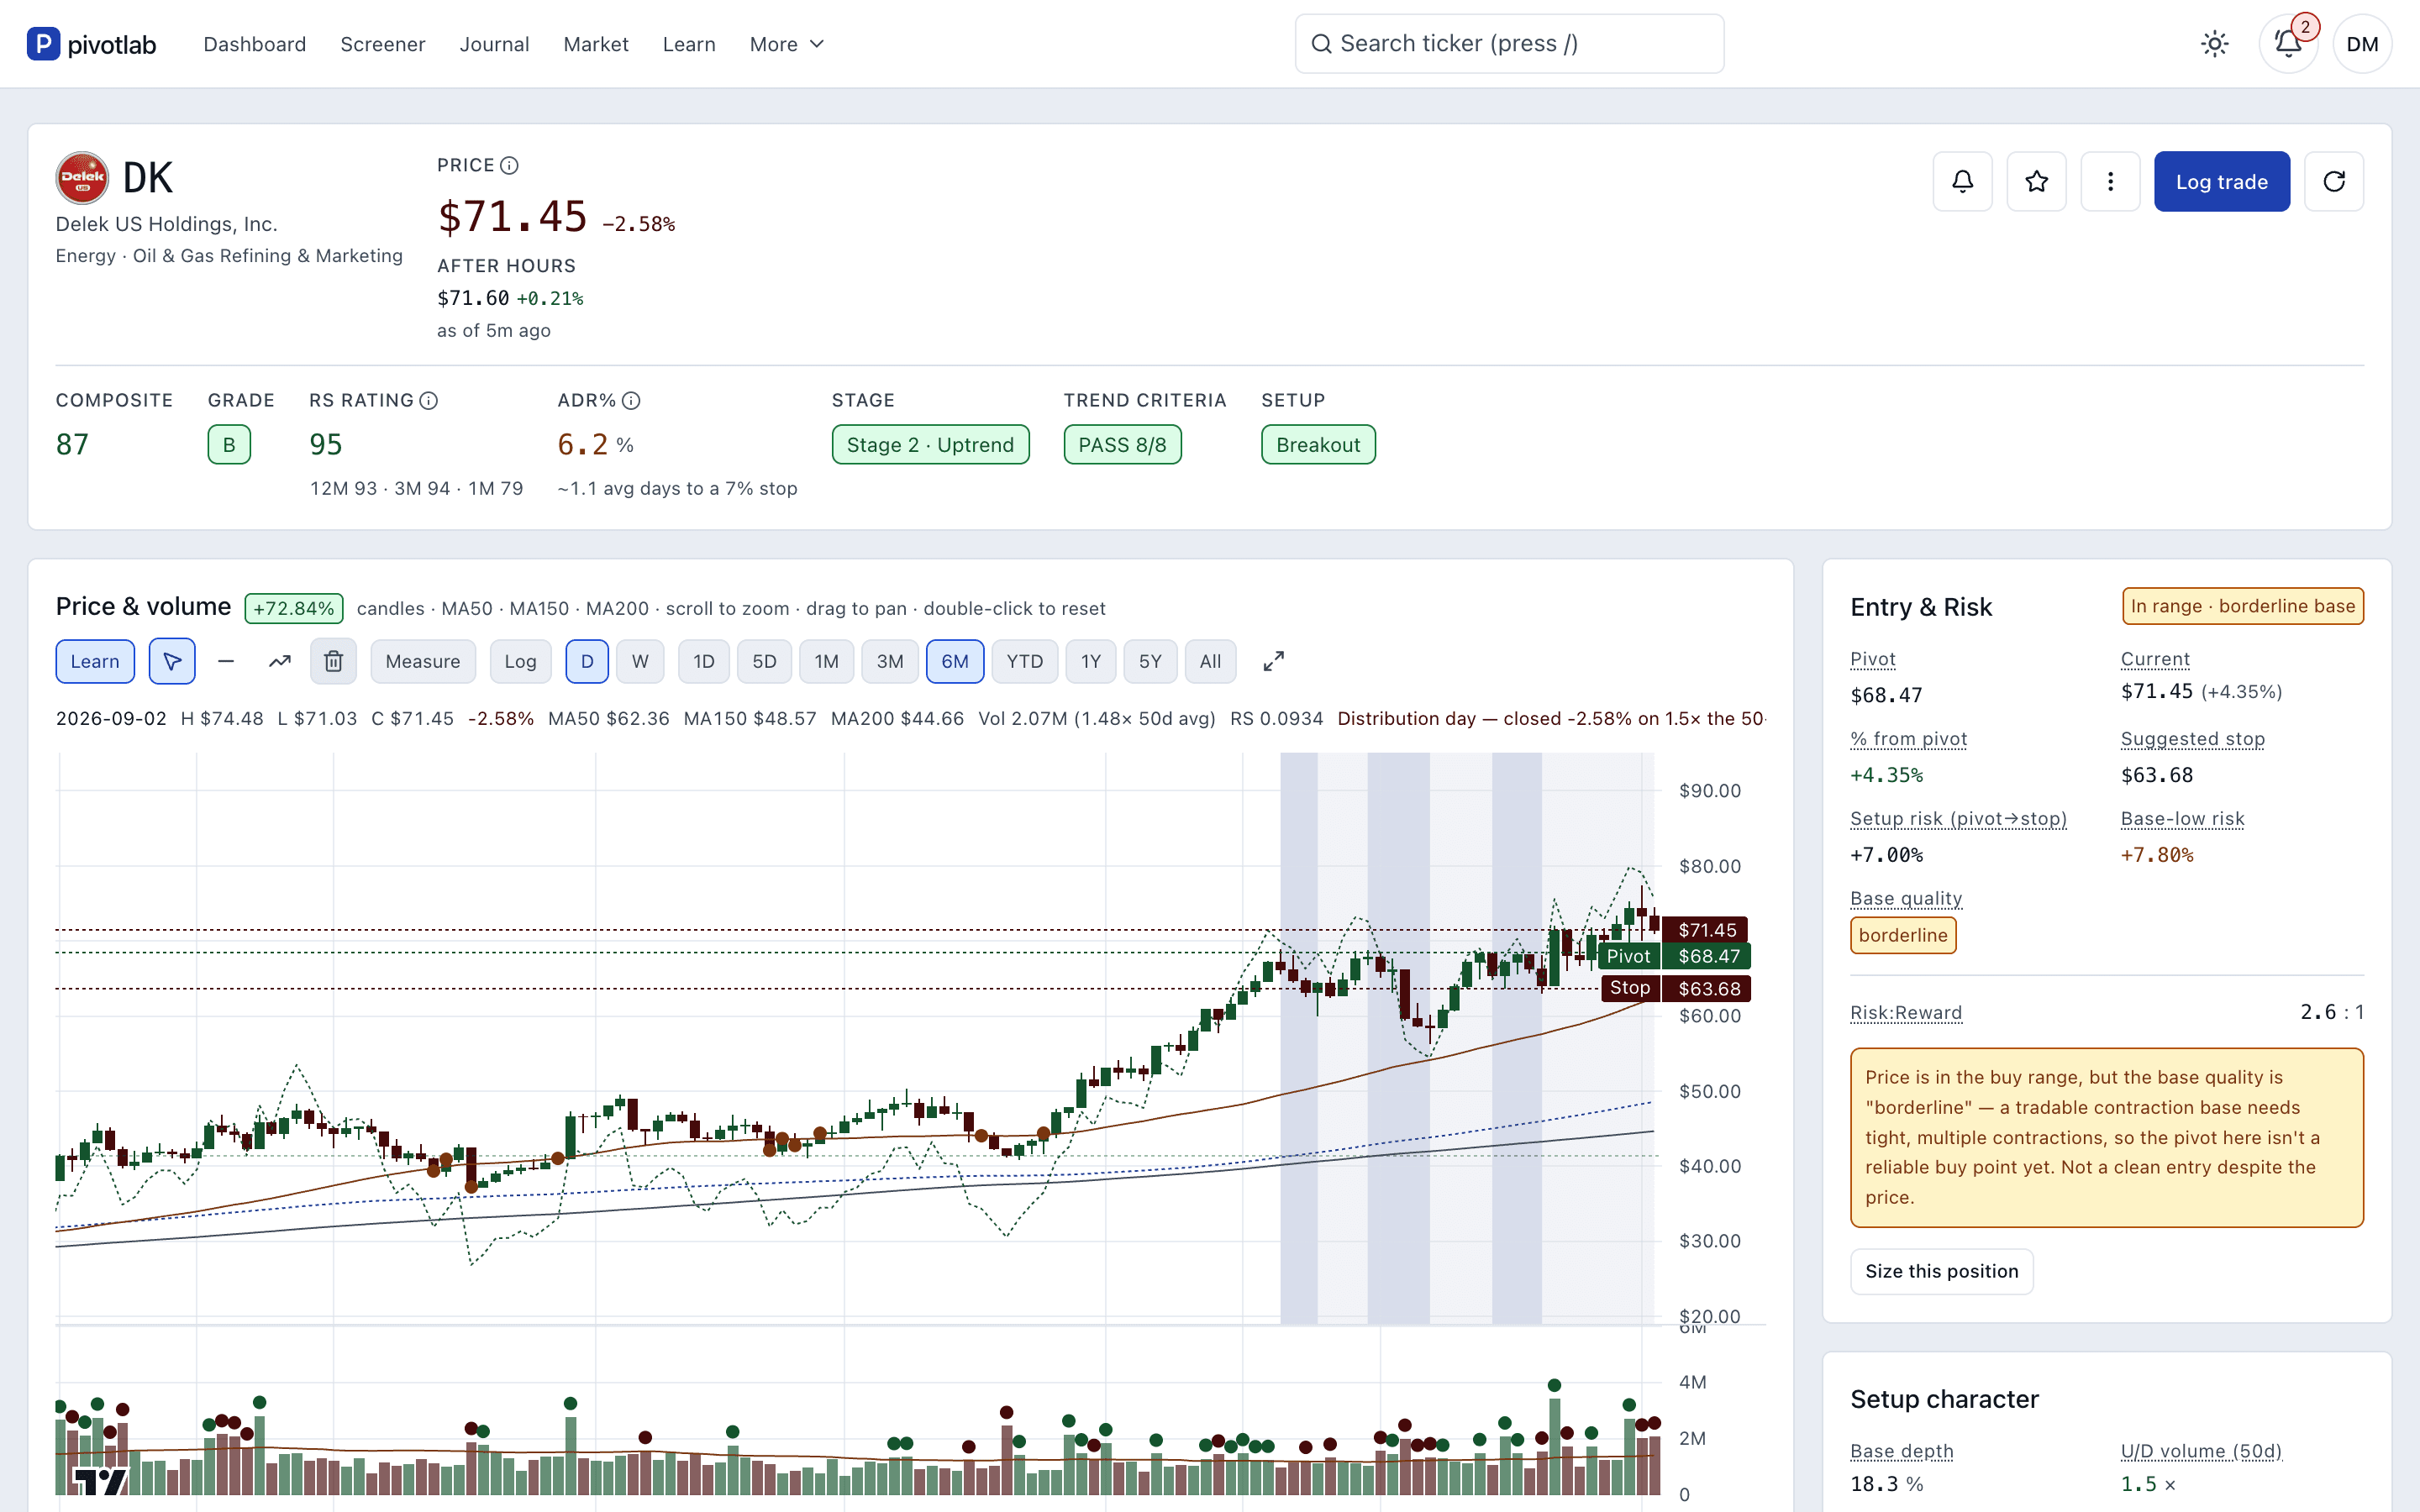Click the Size this position button
The height and width of the screenshot is (1512, 2420).
point(1941,1271)
